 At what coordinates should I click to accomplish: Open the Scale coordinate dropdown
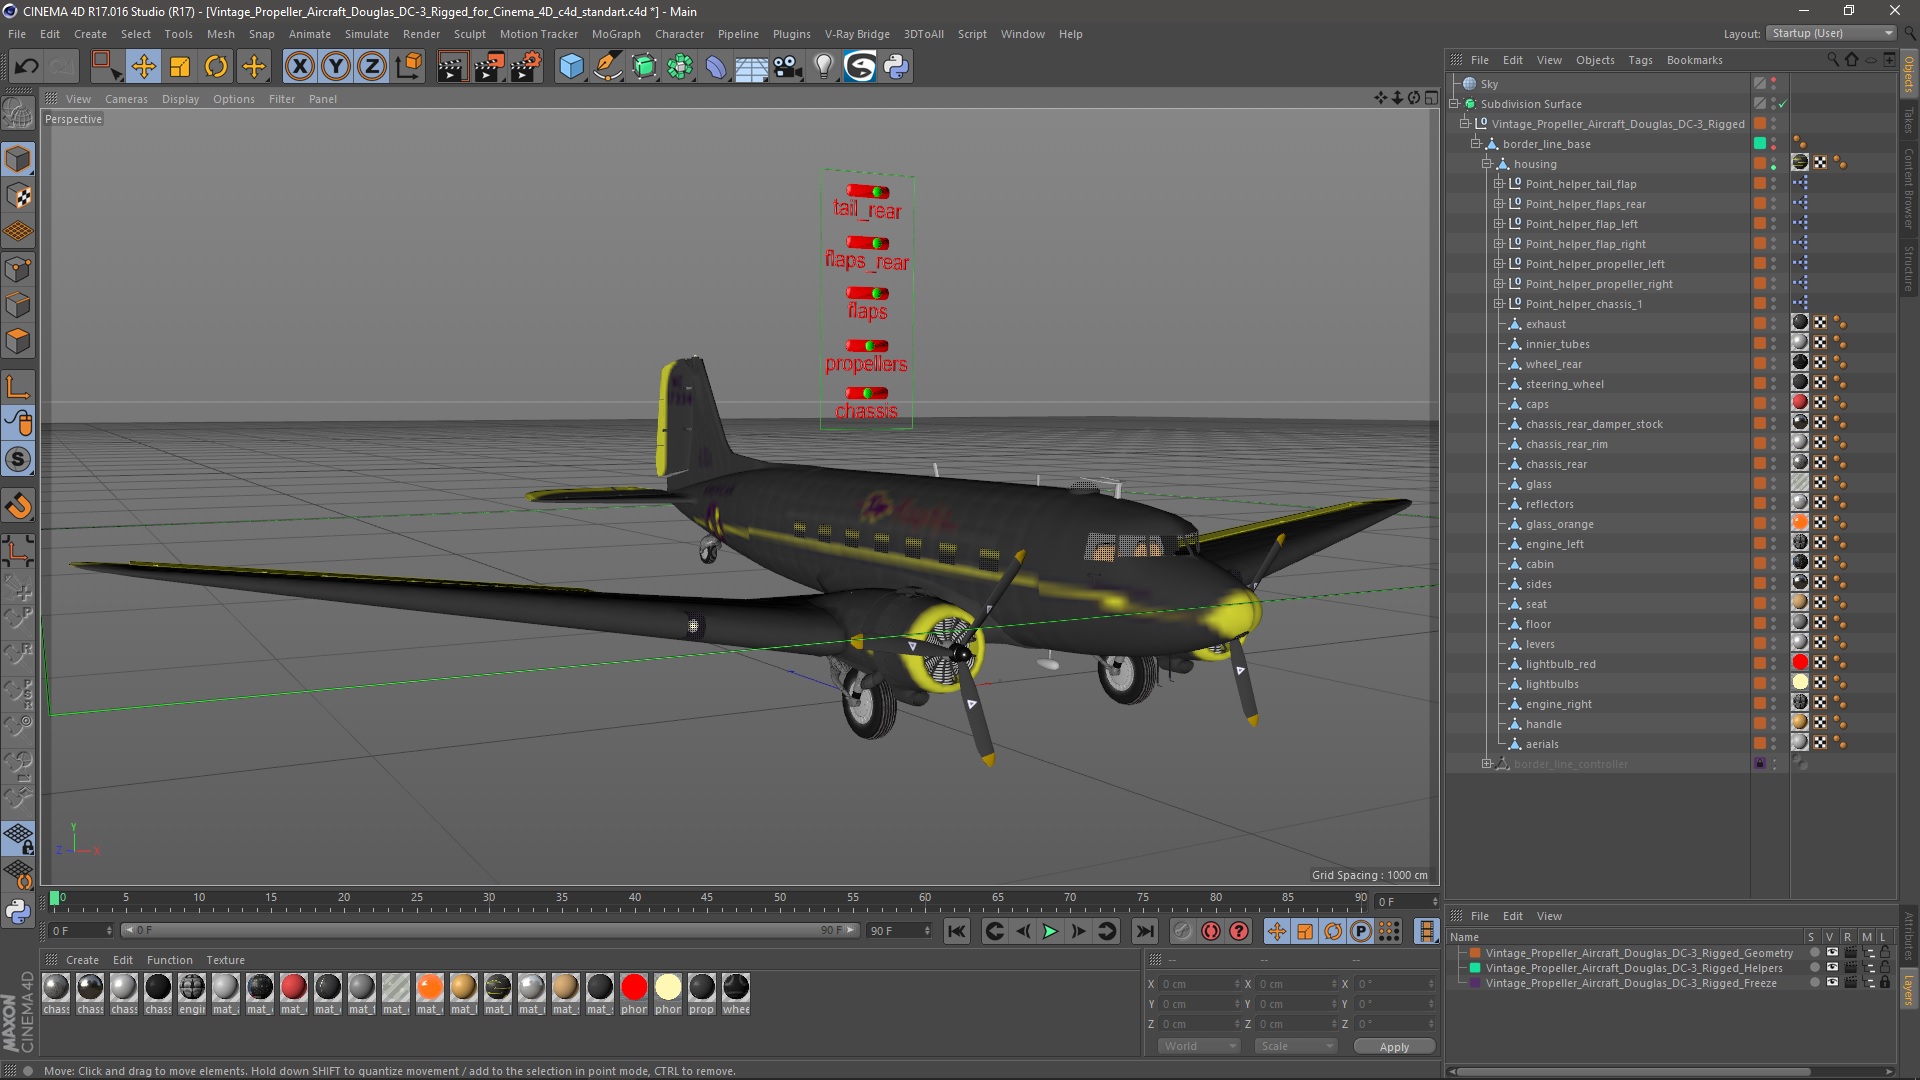(1296, 1046)
